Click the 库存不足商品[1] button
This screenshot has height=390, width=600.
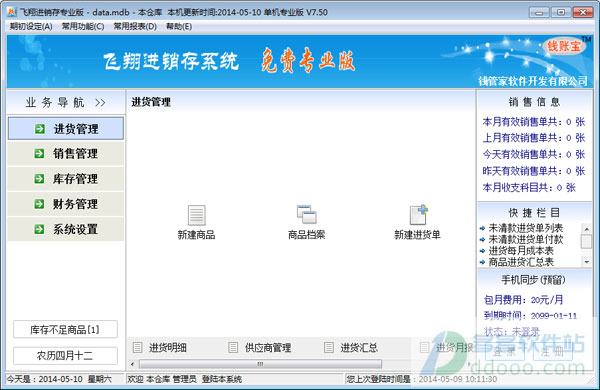[x=65, y=330]
